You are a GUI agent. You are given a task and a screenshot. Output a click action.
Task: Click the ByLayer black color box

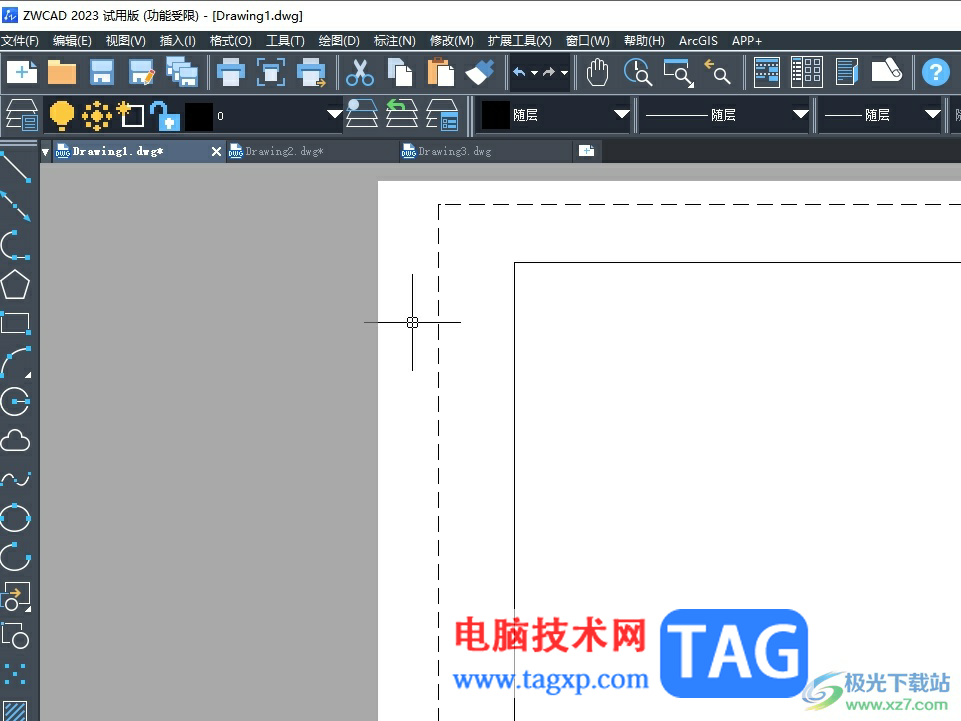[495, 115]
